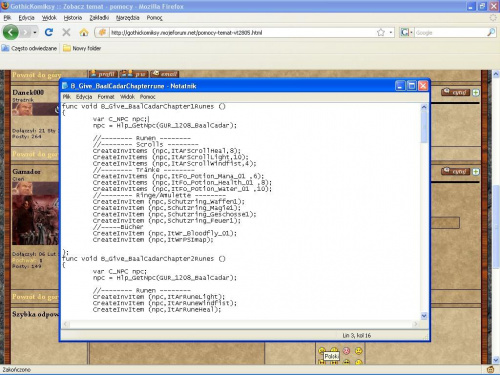This screenshot has width=500, height=375.
Task: Open Firefox history dropdown next to back button
Action: [x=35, y=32]
